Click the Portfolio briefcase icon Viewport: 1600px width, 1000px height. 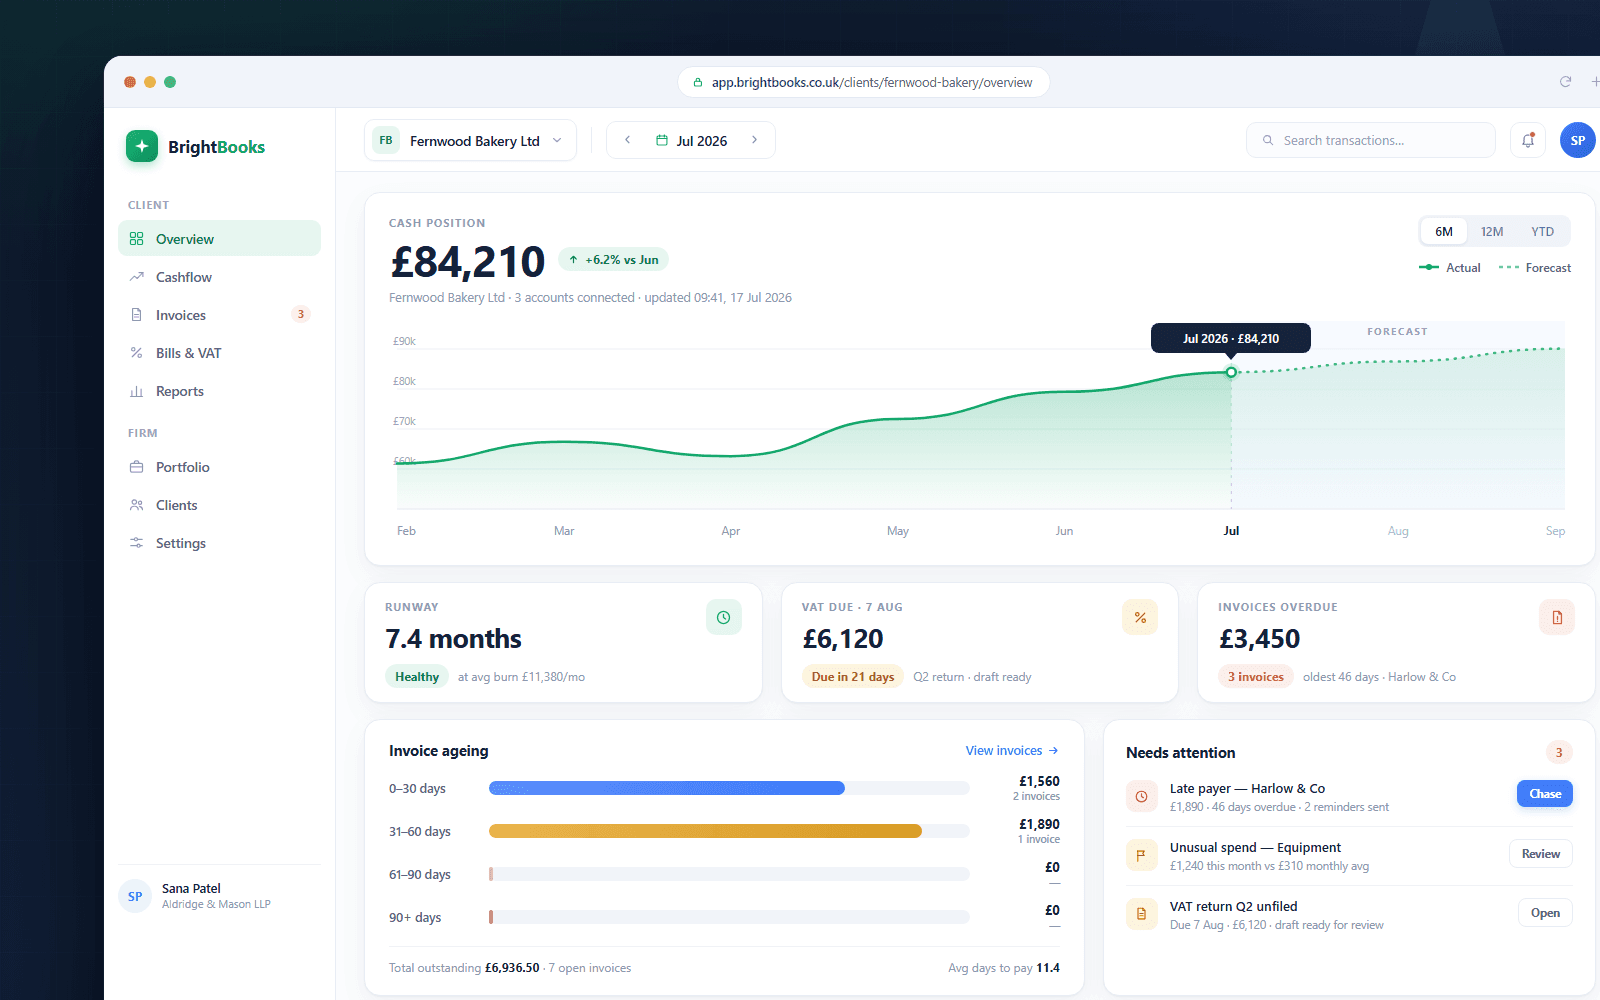pyautogui.click(x=137, y=467)
